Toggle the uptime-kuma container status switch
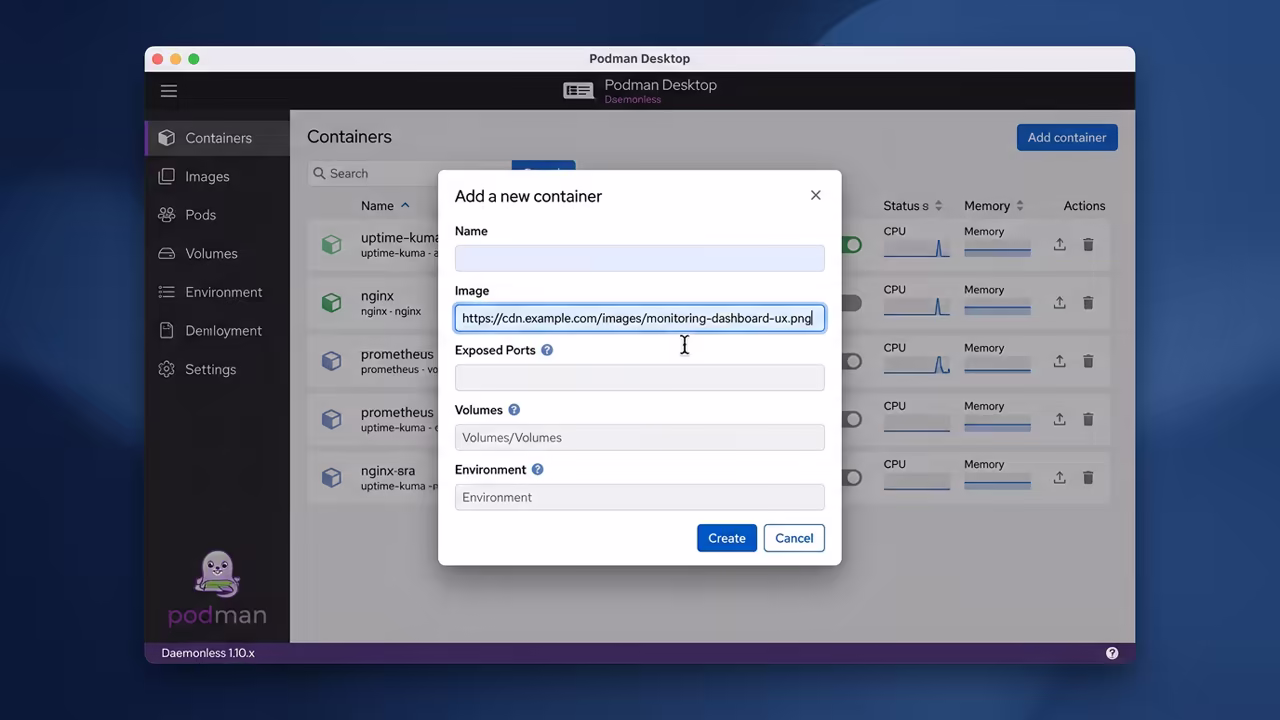 click(851, 244)
